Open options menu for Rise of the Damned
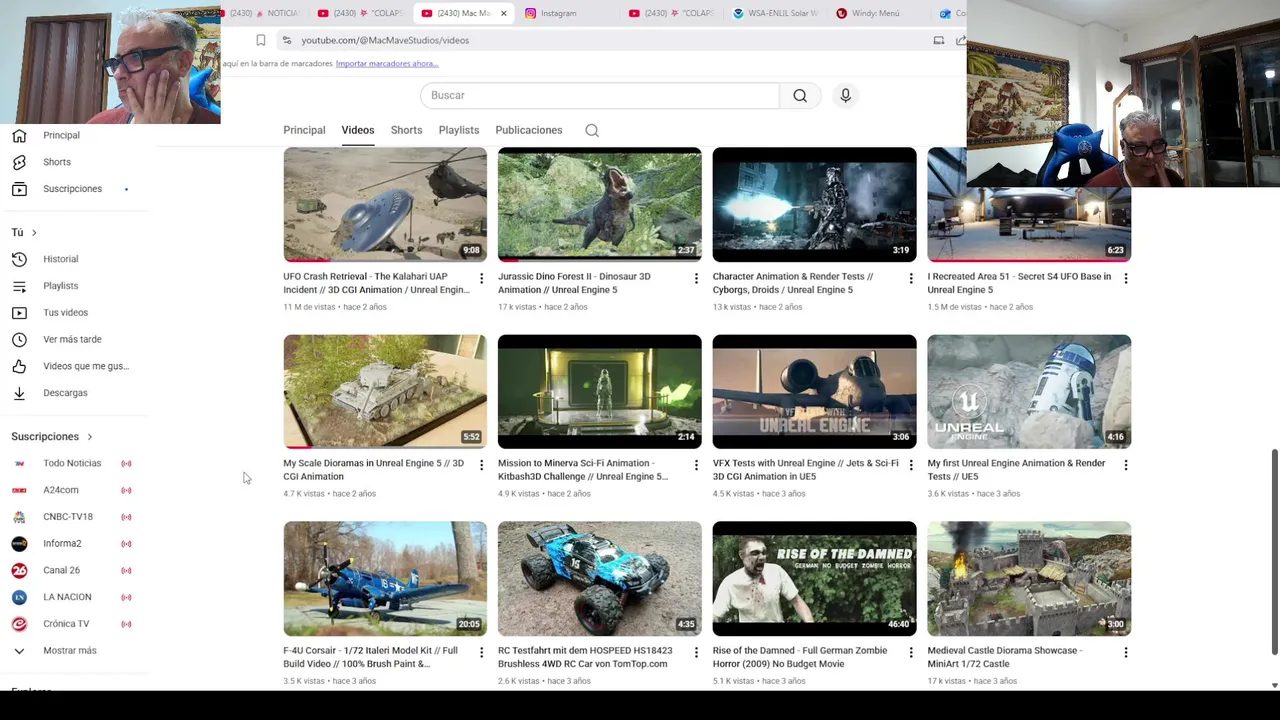The image size is (1280, 720). click(910, 652)
